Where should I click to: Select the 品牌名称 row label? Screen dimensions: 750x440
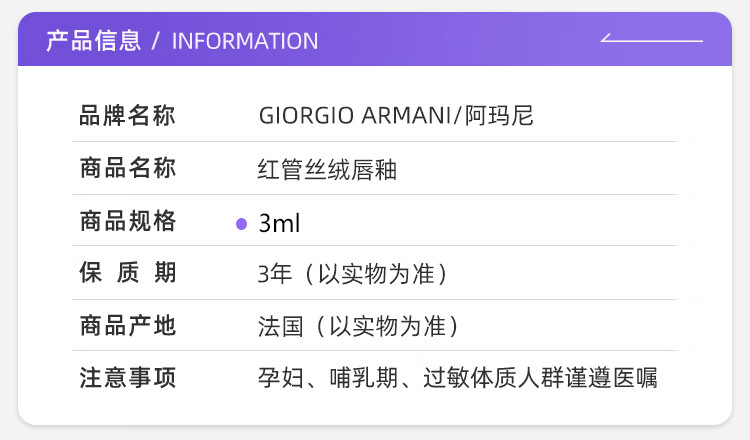tap(127, 116)
